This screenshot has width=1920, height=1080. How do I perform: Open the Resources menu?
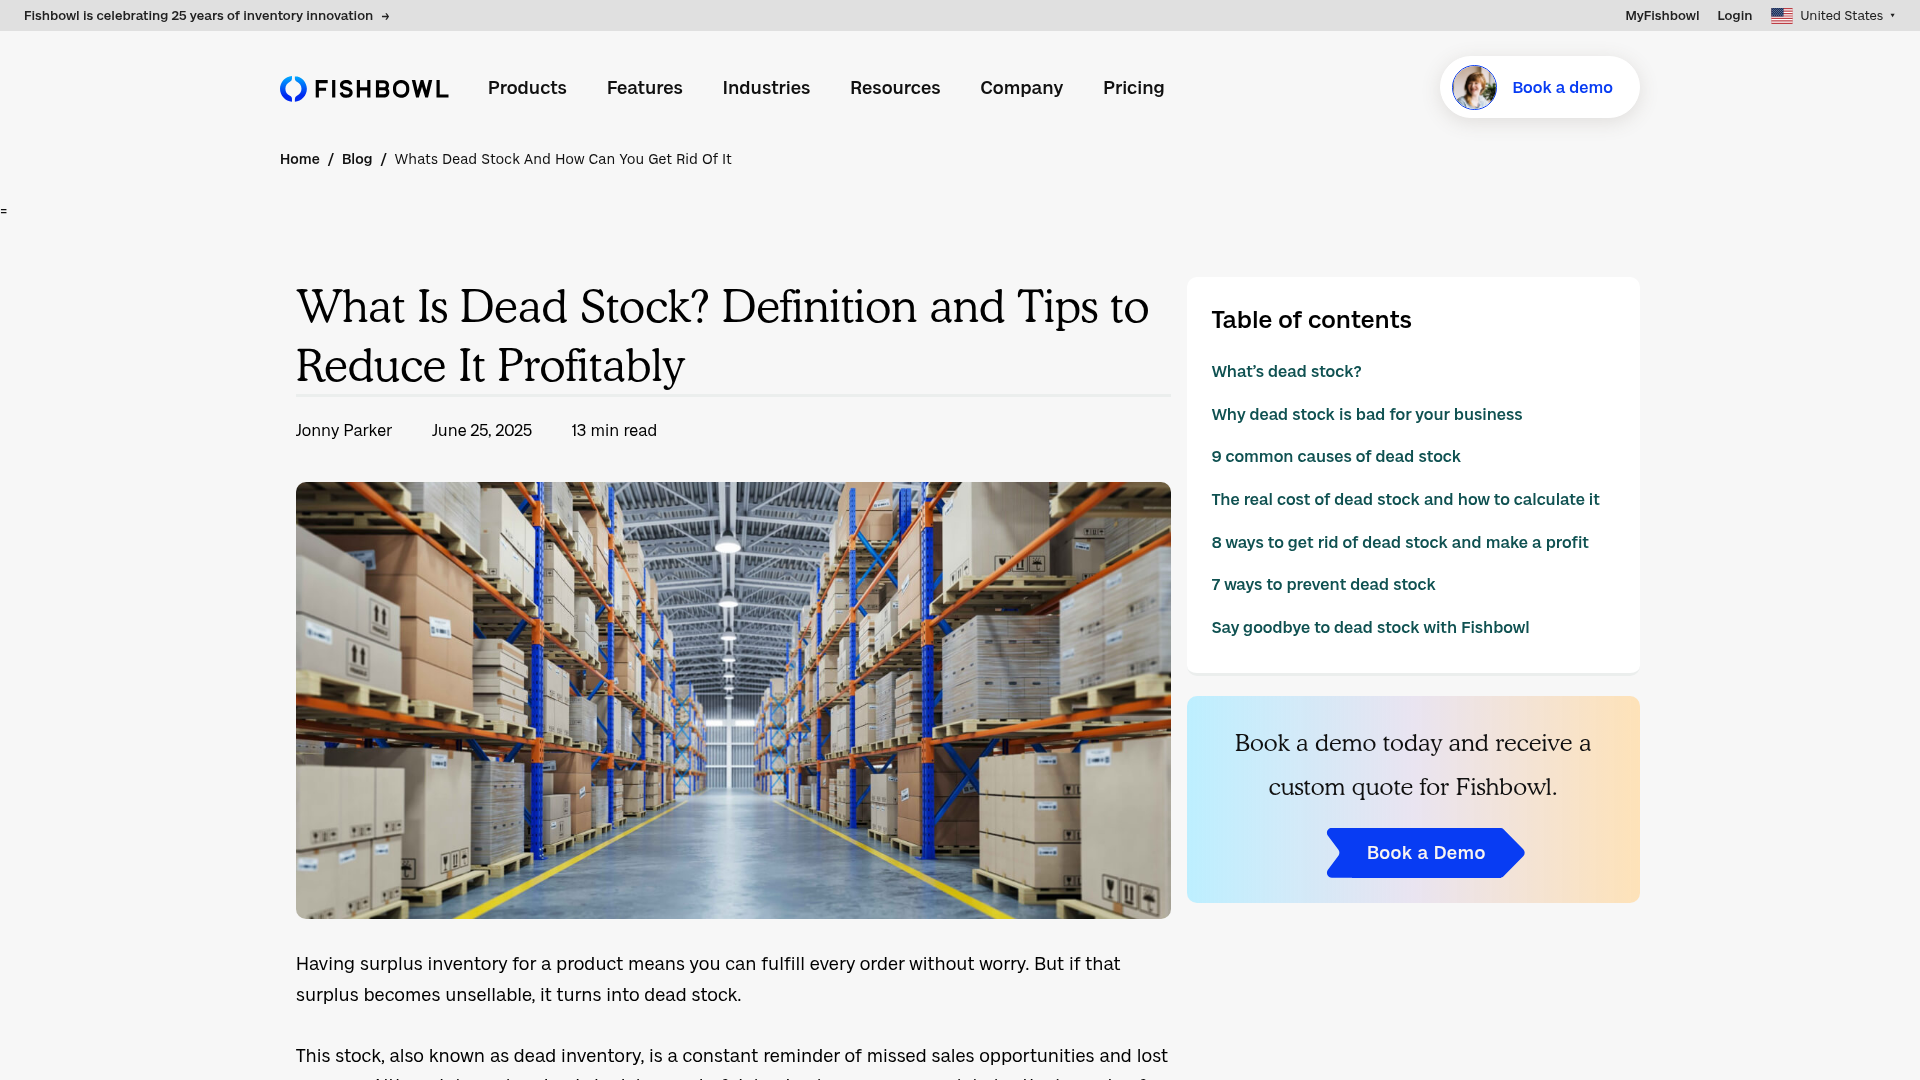(x=895, y=88)
